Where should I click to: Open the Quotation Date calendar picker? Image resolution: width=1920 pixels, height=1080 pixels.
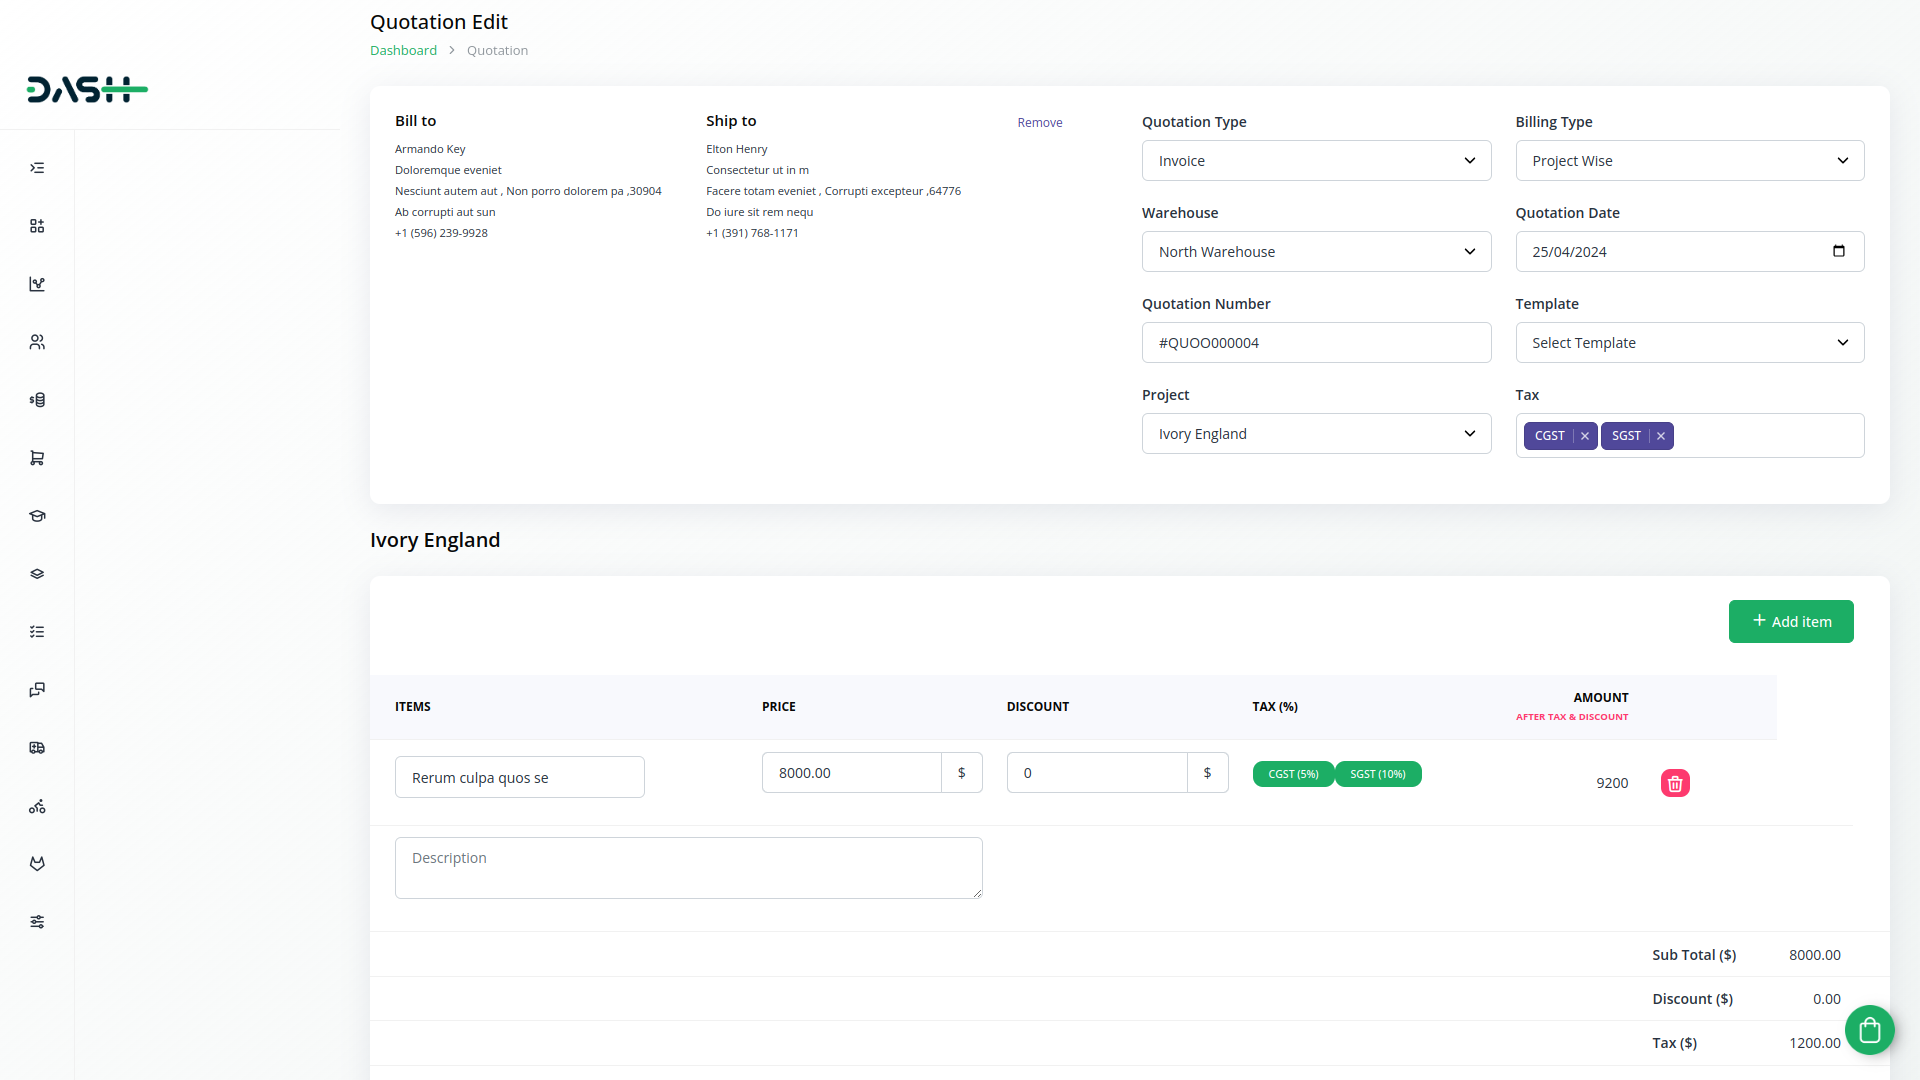pyautogui.click(x=1838, y=251)
